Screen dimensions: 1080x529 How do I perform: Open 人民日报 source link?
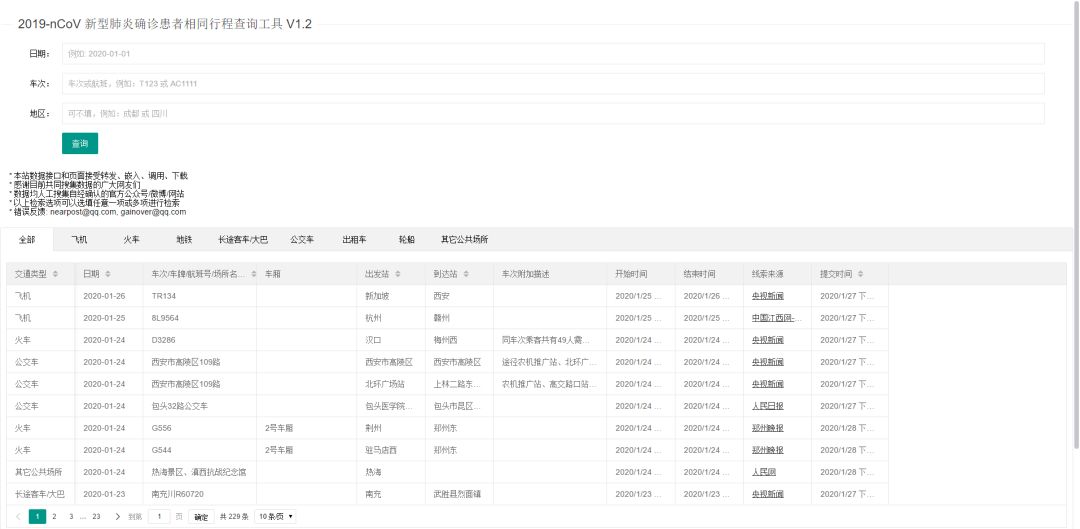pos(767,406)
